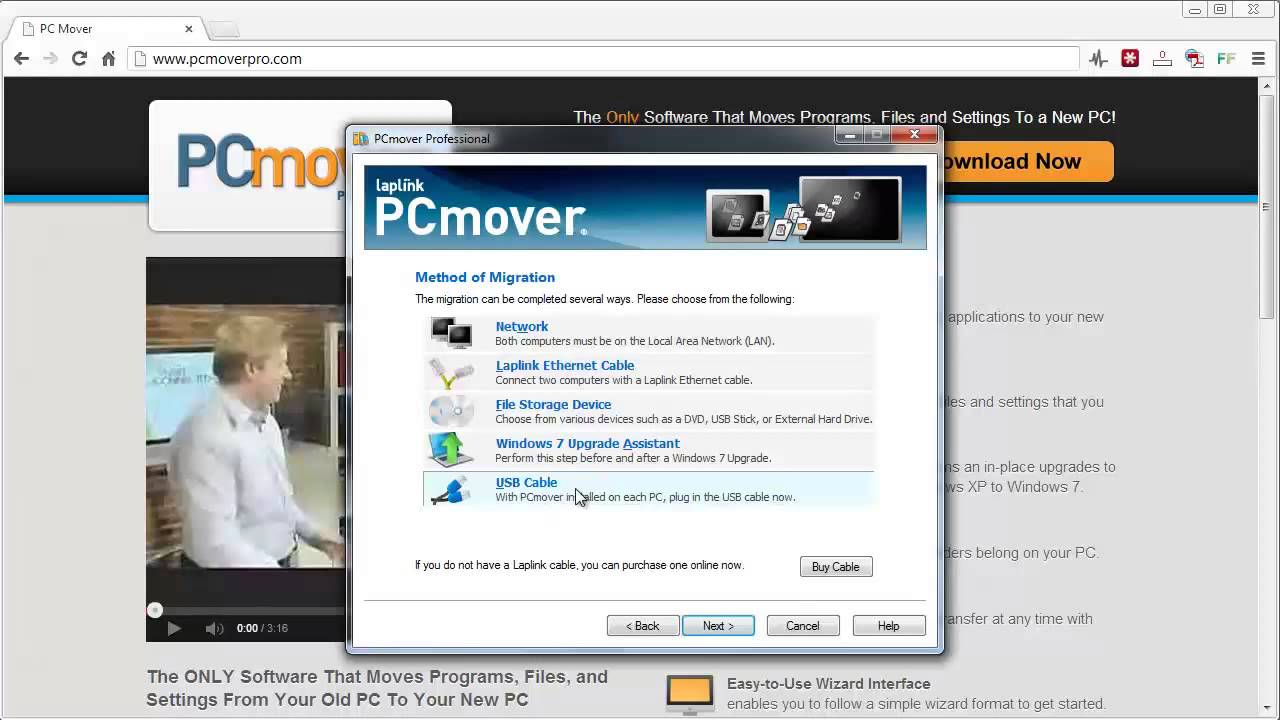Click the FF extension icon in Chrome

[x=1226, y=59]
